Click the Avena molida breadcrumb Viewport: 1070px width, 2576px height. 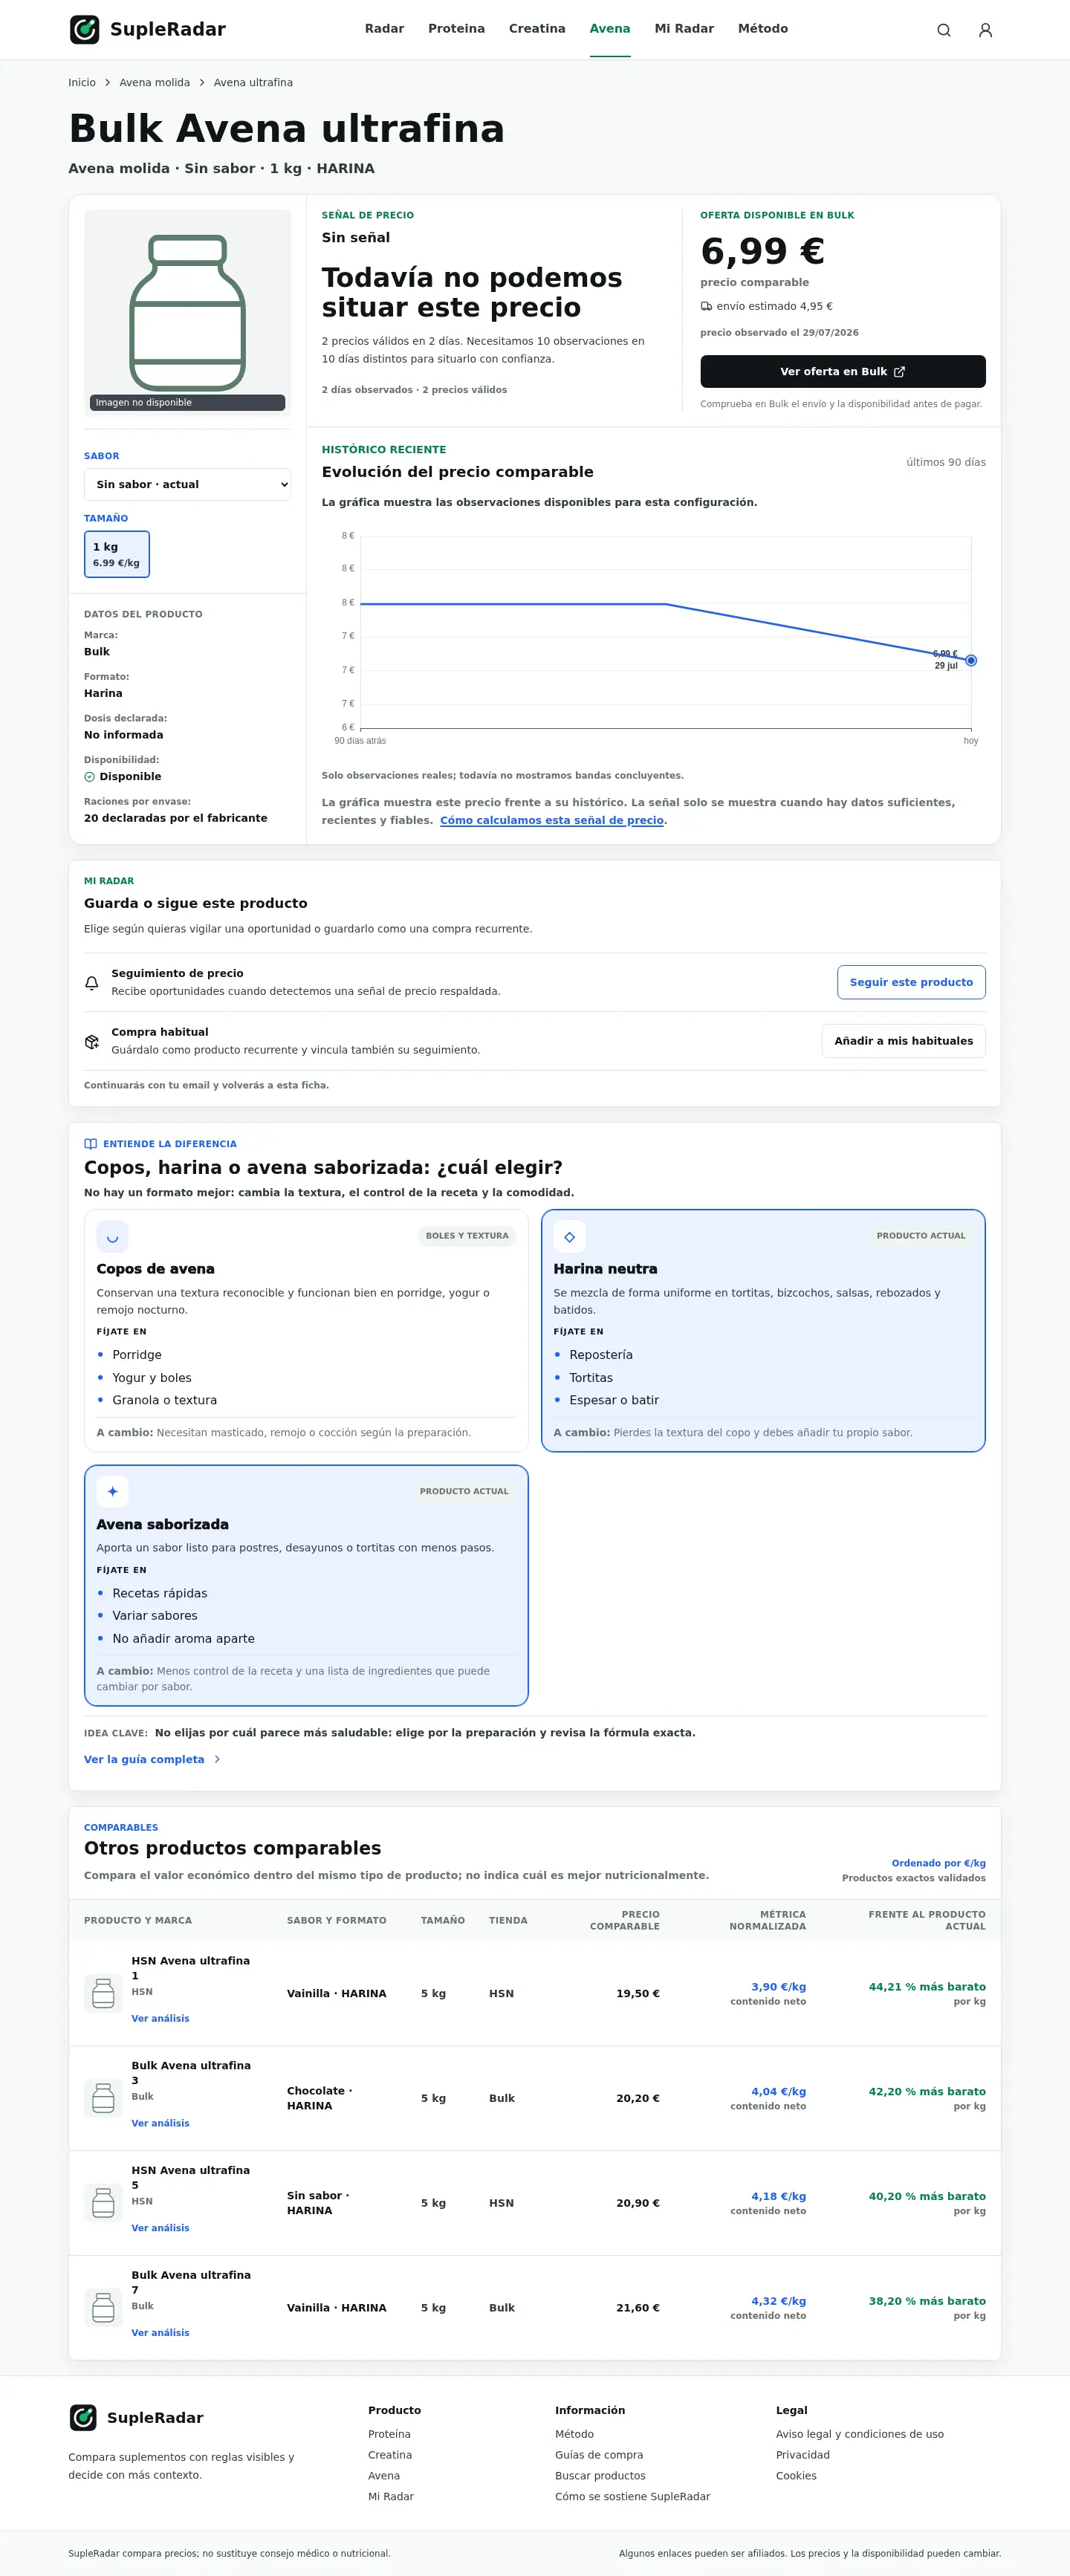coord(155,83)
